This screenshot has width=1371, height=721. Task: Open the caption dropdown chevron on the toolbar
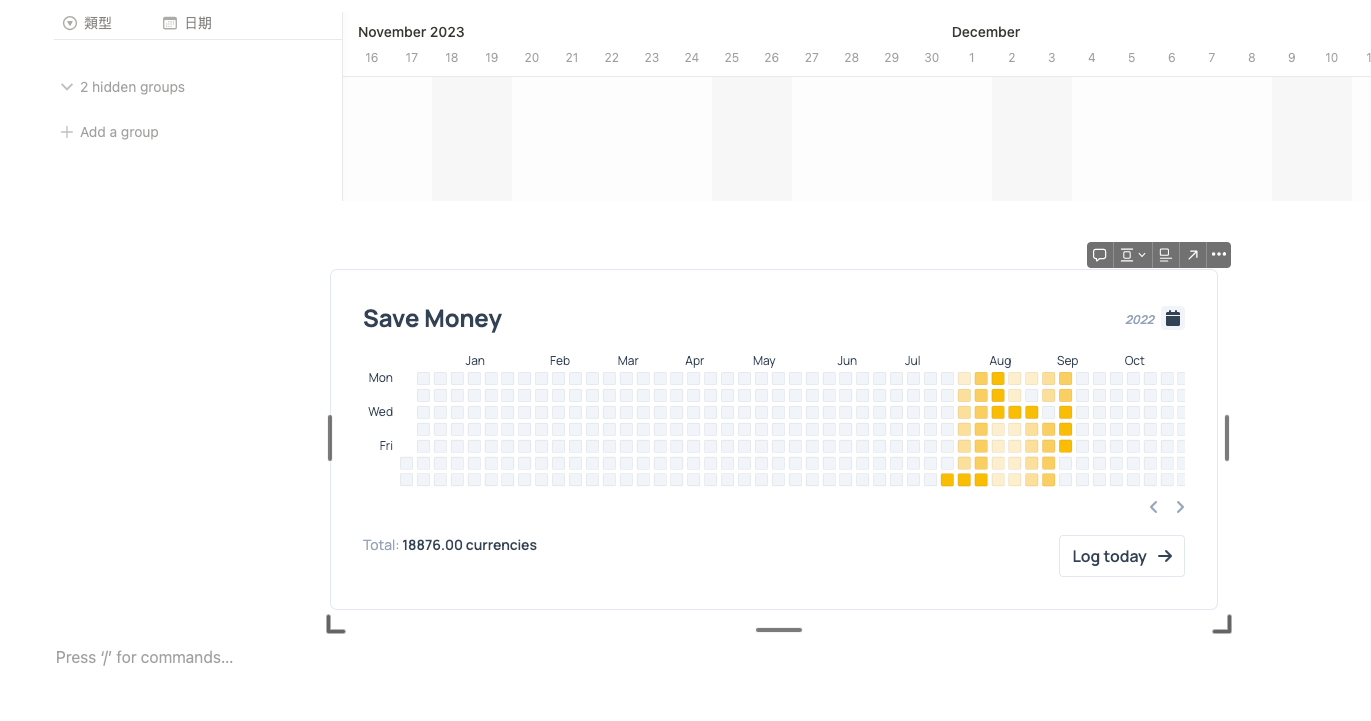tap(1141, 254)
